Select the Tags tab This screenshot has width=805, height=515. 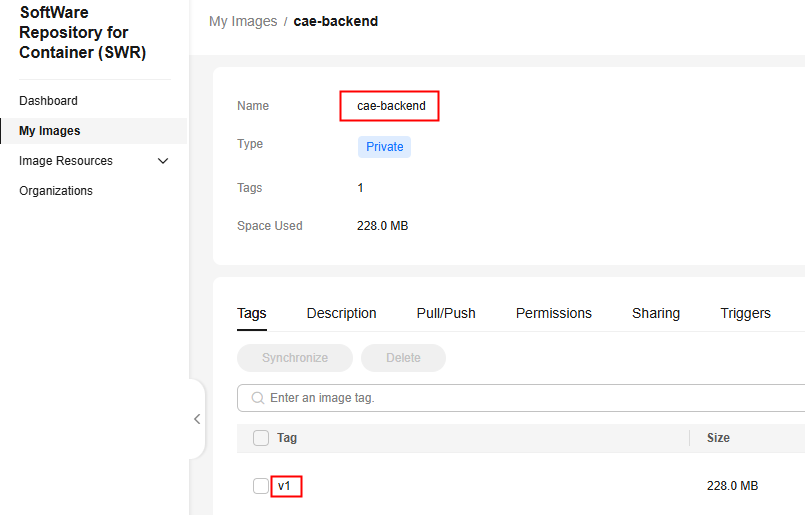[x=252, y=313]
